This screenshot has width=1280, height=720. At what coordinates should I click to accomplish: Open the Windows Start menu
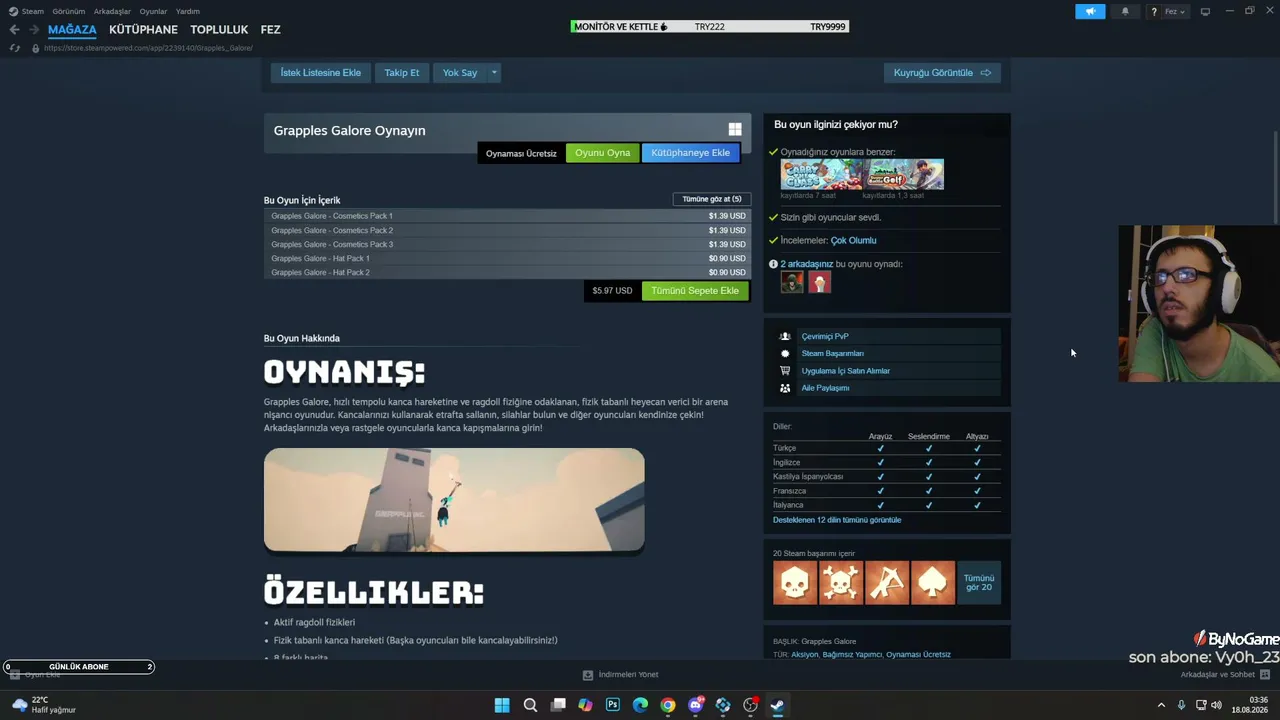[502, 705]
